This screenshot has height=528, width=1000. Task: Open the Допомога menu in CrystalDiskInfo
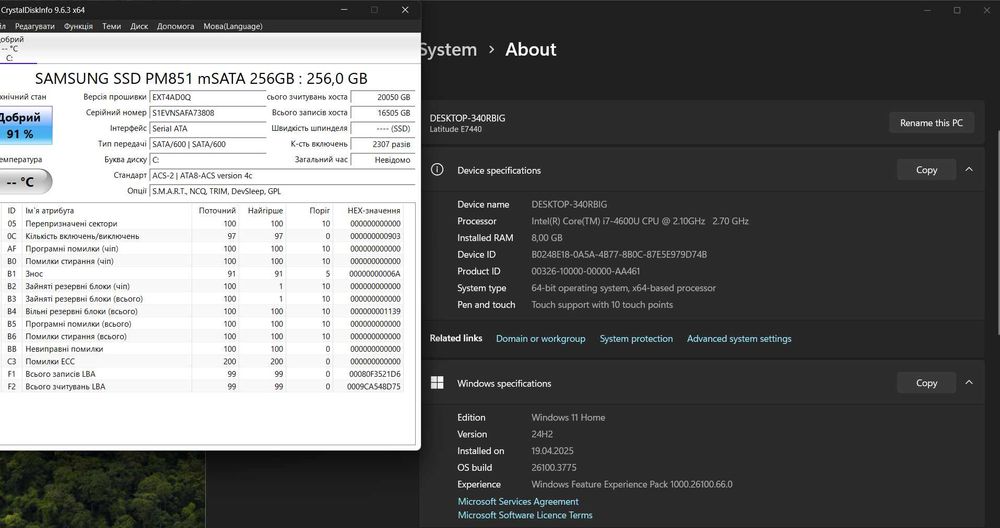[x=175, y=26]
